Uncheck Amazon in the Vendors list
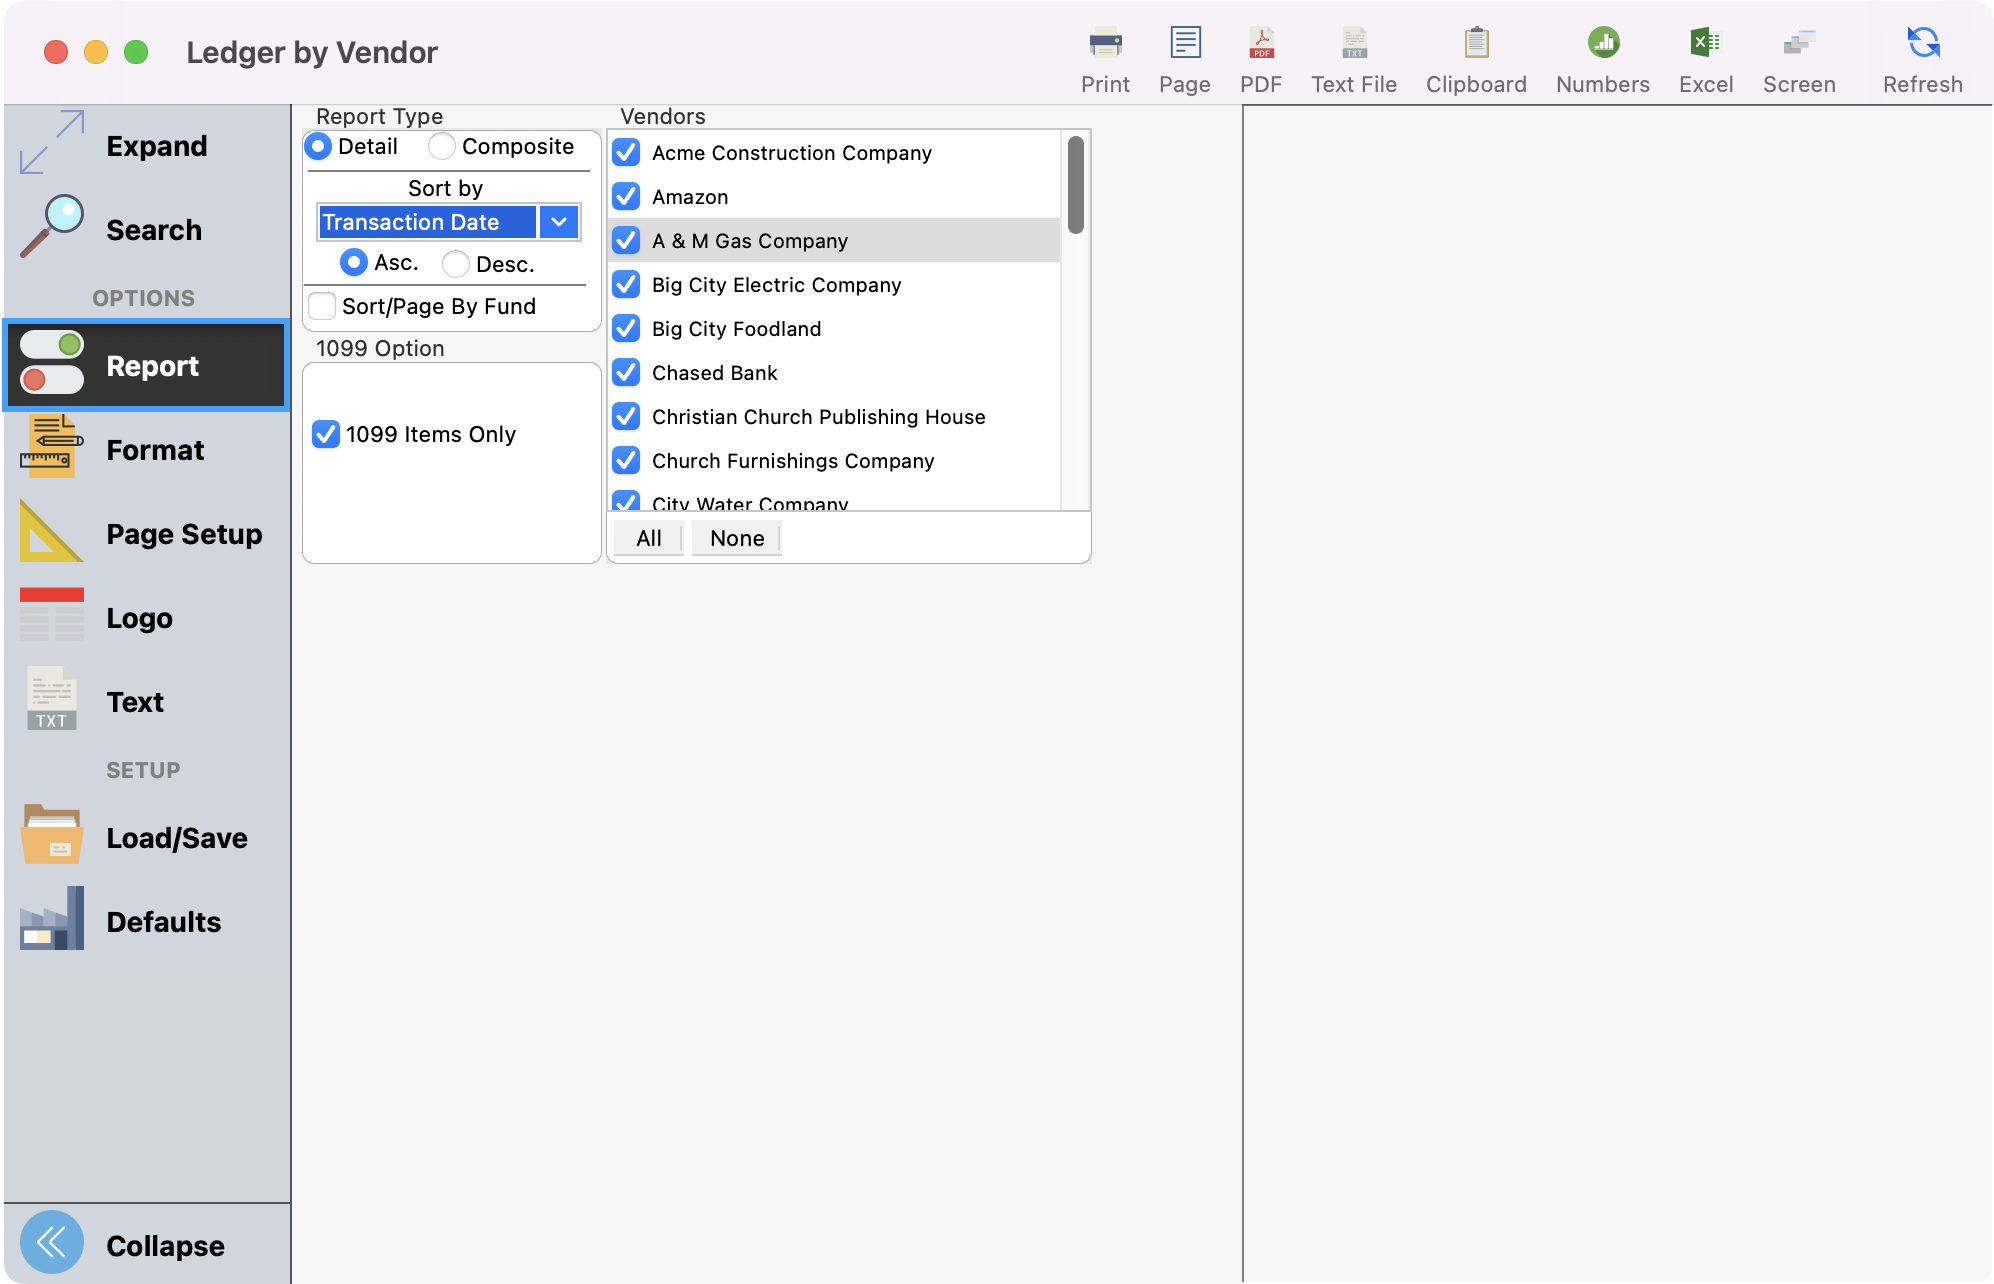This screenshot has width=1994, height=1284. tap(626, 196)
